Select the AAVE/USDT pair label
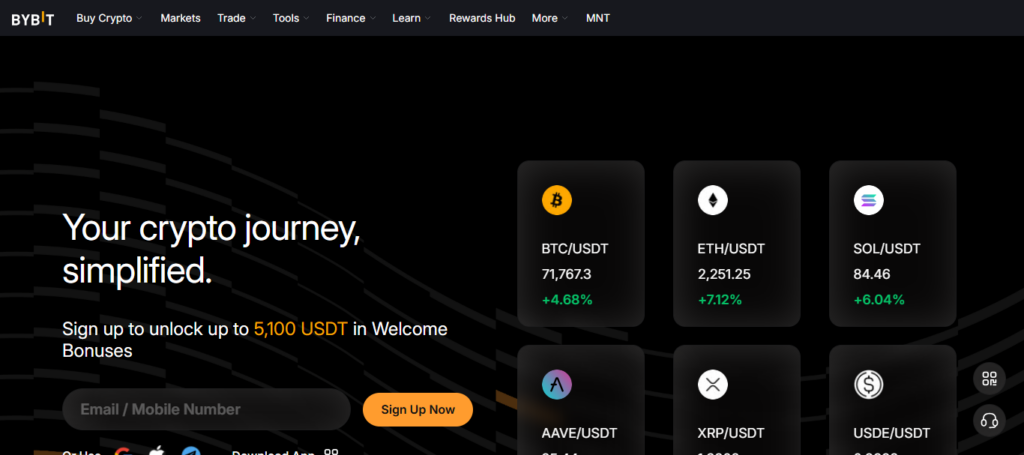This screenshot has height=455, width=1024. [579, 433]
